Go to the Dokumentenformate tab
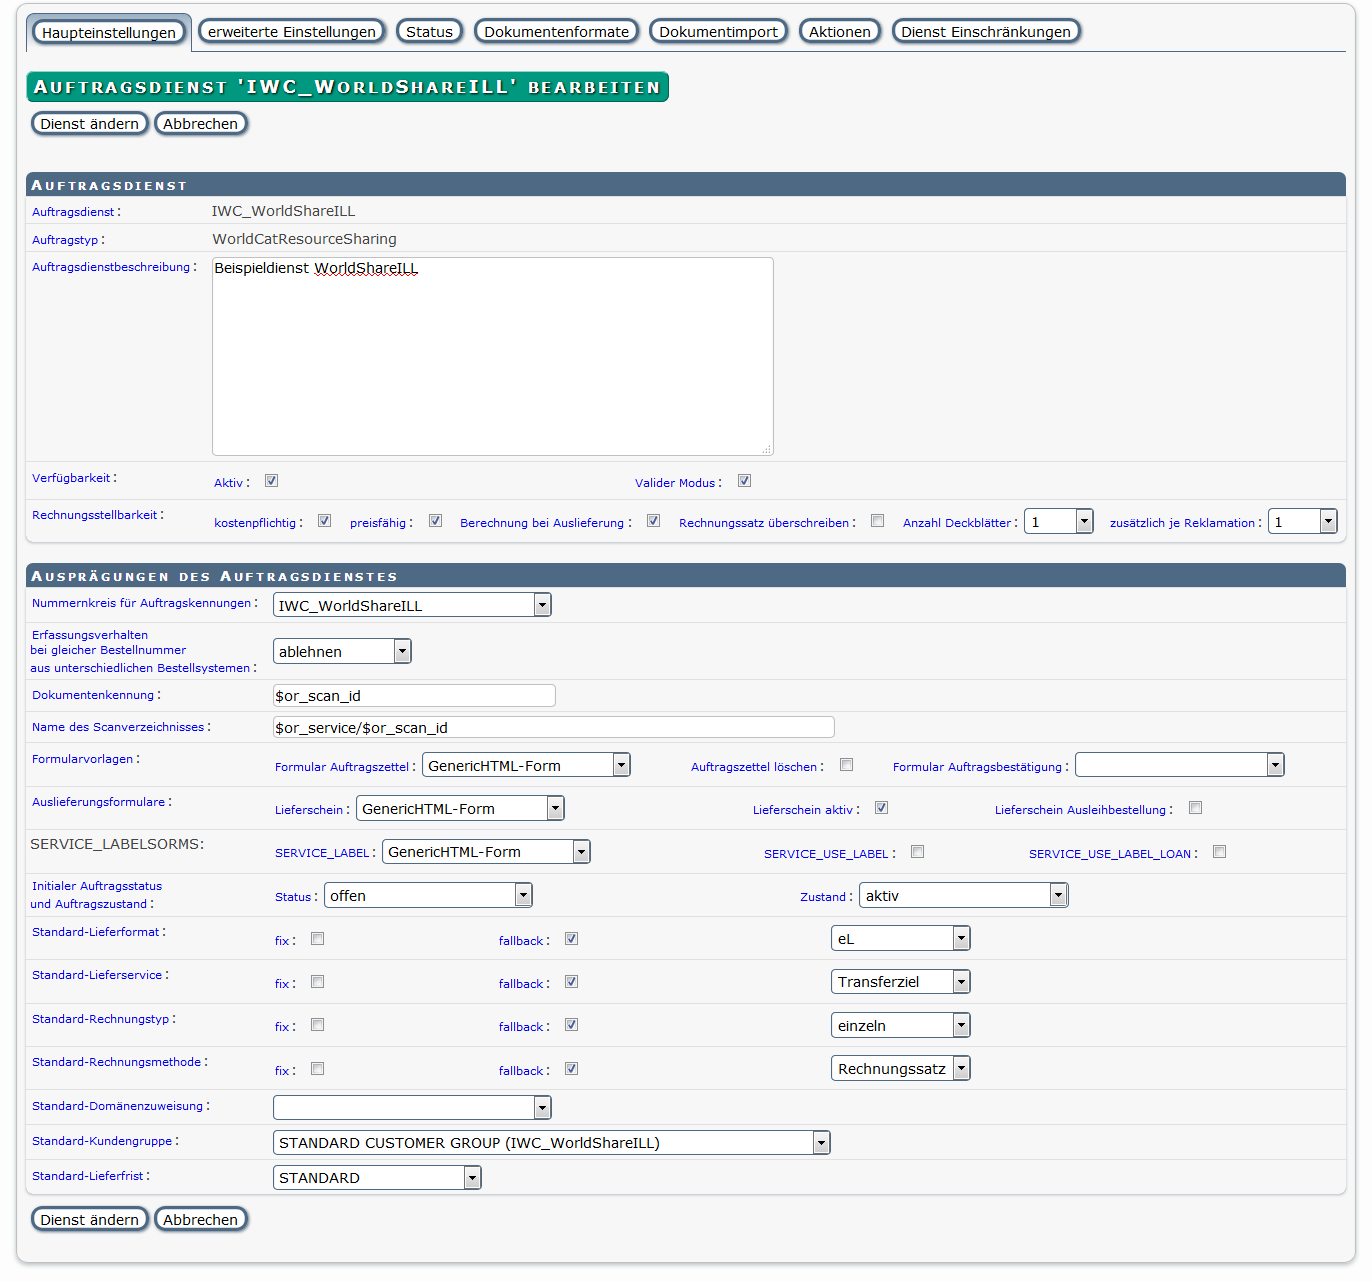 point(557,31)
